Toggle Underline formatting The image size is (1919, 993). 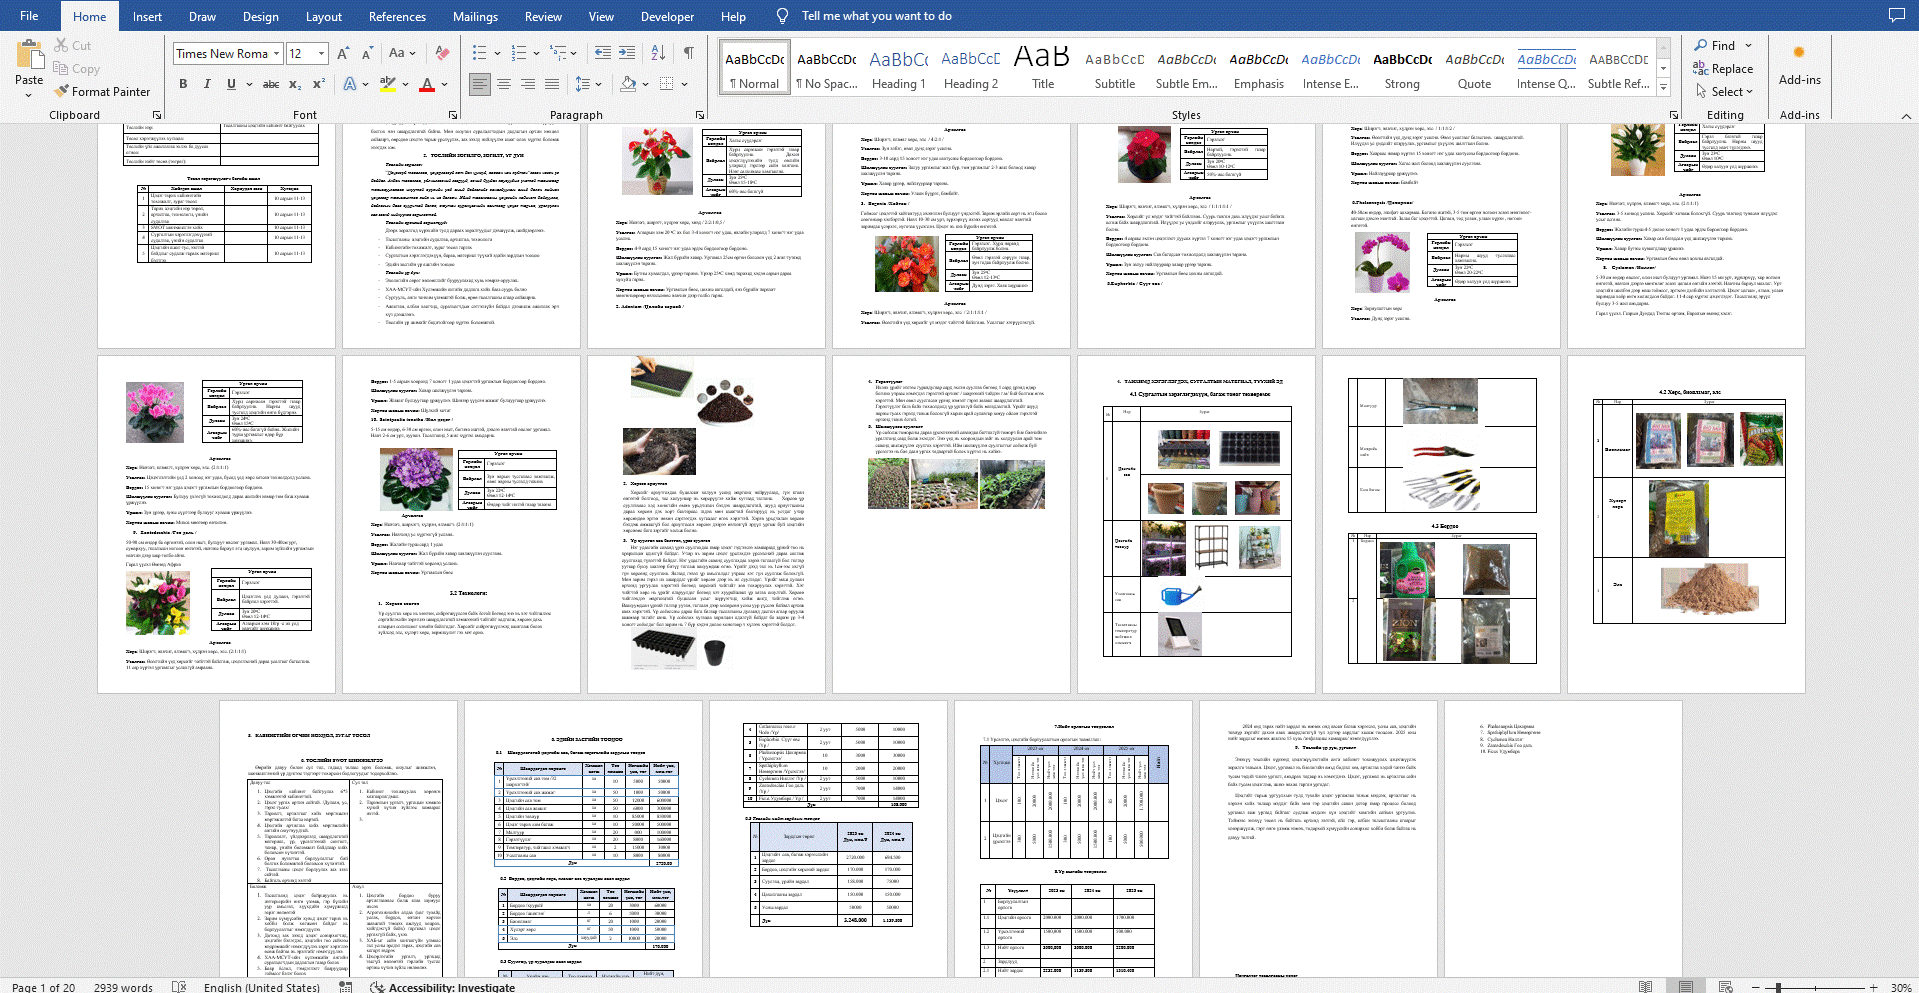pyautogui.click(x=231, y=84)
